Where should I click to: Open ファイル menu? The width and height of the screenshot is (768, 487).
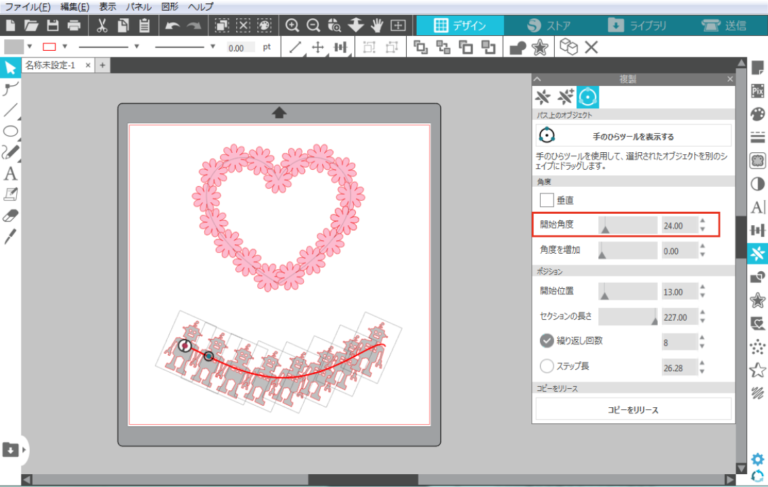27,7
